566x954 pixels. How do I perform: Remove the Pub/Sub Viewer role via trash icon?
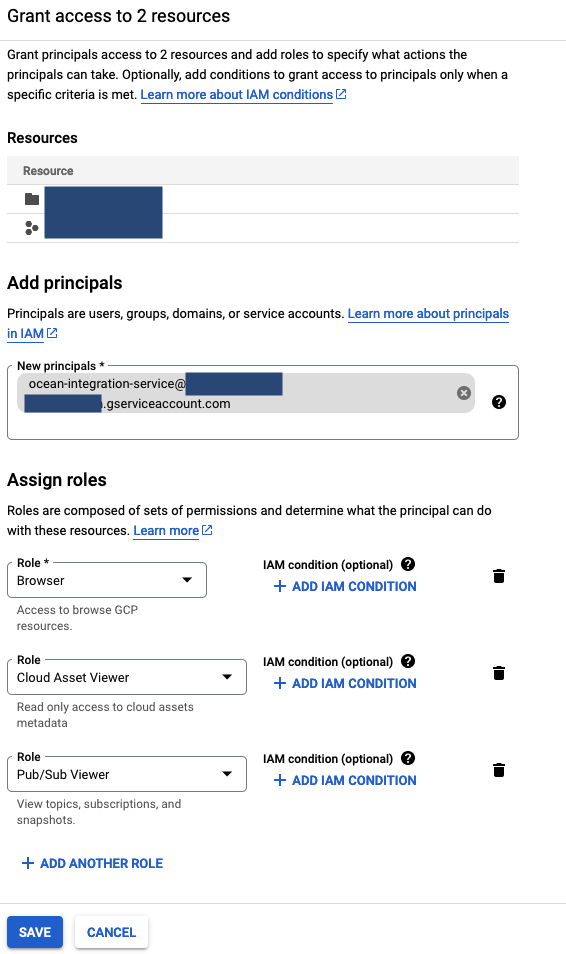tap(498, 770)
